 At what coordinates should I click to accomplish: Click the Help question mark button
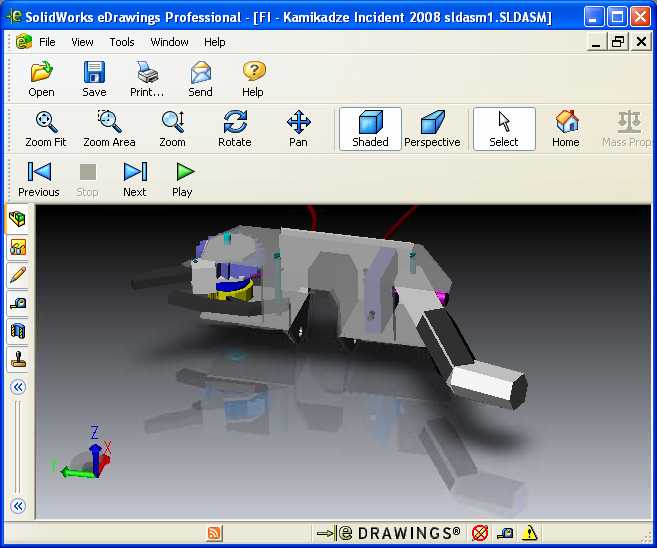coord(253,79)
